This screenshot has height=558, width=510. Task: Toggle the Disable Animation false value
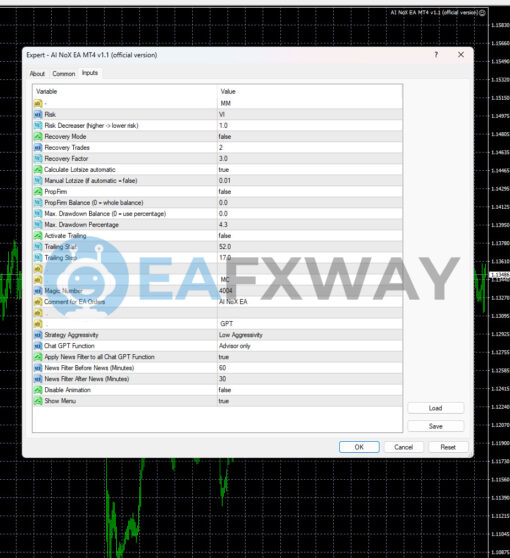click(x=310, y=390)
